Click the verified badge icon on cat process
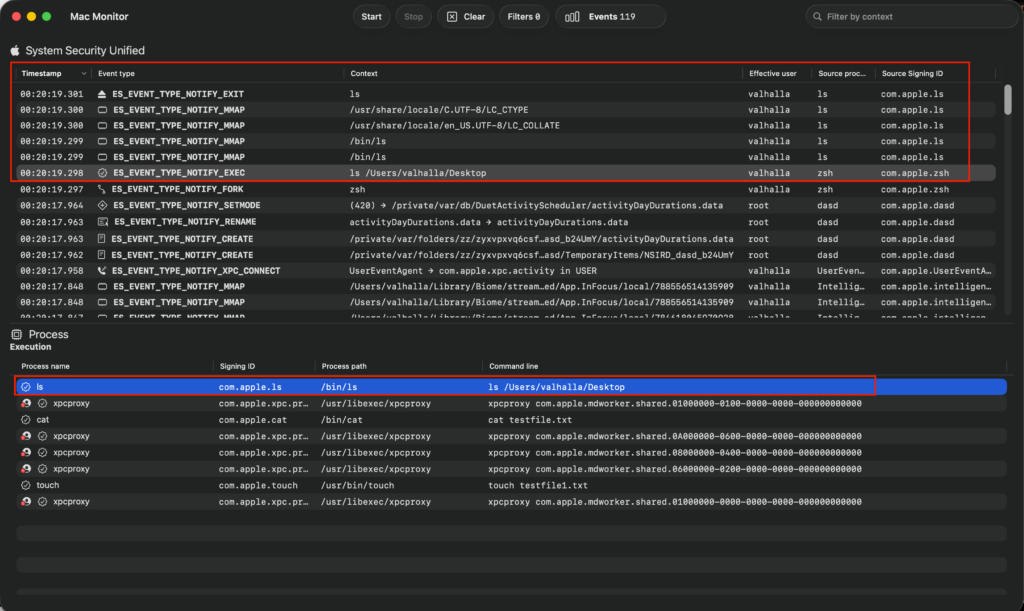The width and height of the screenshot is (1024, 611). tap(25, 420)
